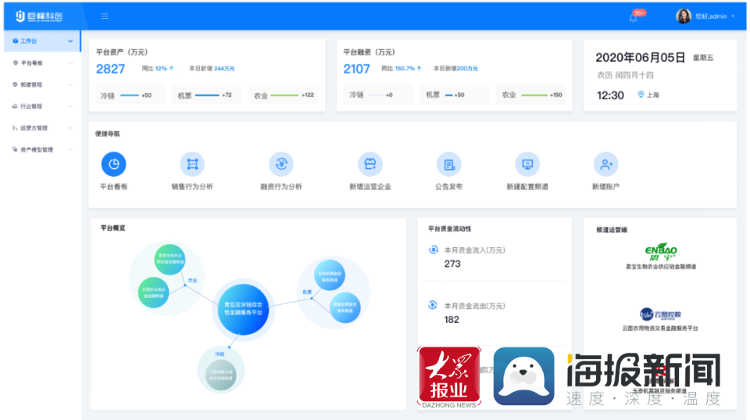This screenshot has width=750, height=420.
Task: Click the 新增账户 add account icon
Action: click(605, 164)
